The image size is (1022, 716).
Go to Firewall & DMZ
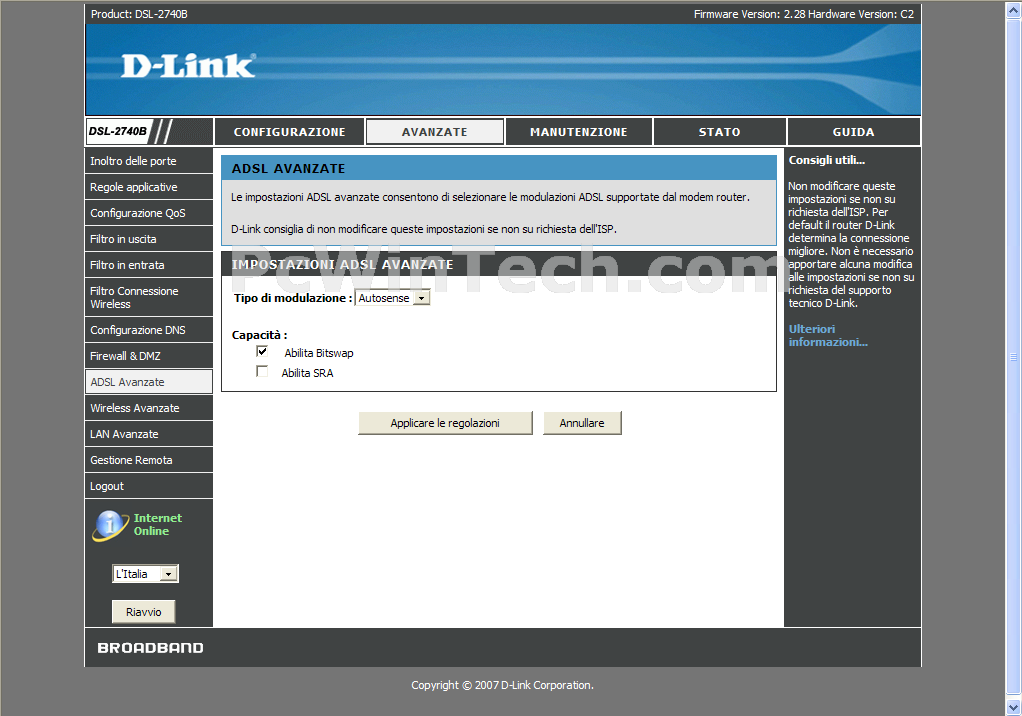(149, 356)
